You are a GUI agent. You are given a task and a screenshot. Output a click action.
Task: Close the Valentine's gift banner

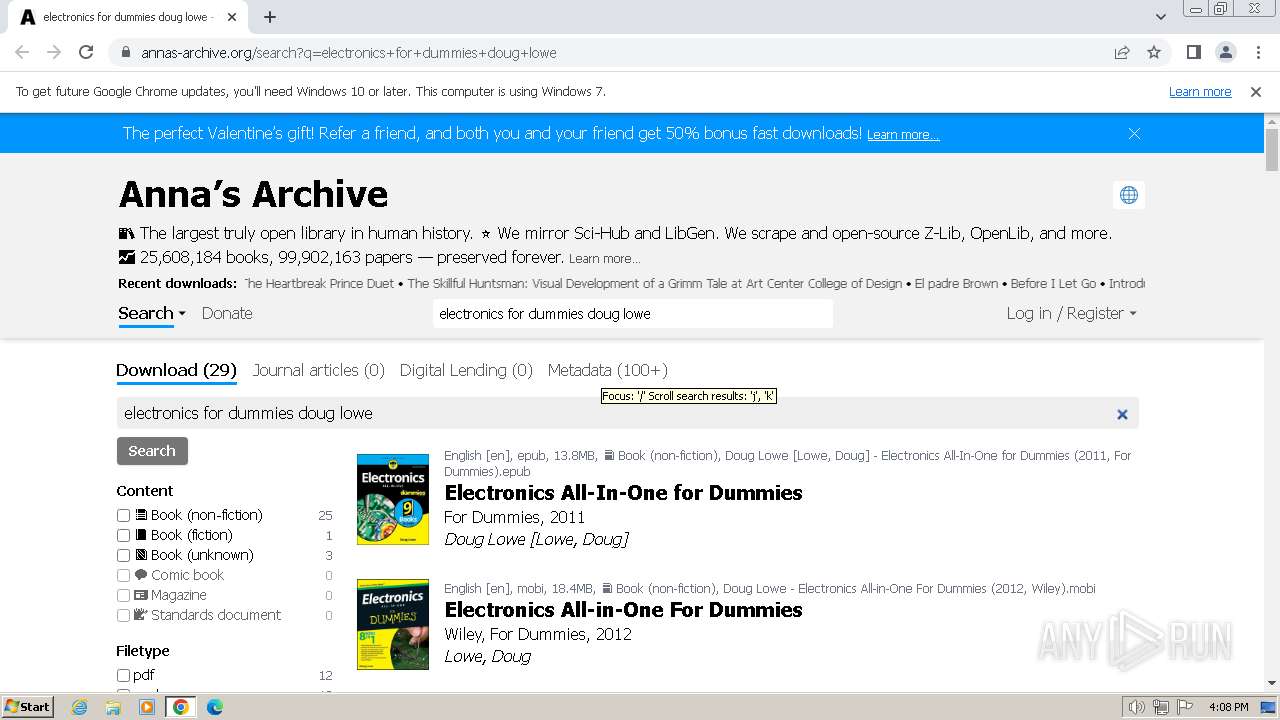click(1134, 133)
